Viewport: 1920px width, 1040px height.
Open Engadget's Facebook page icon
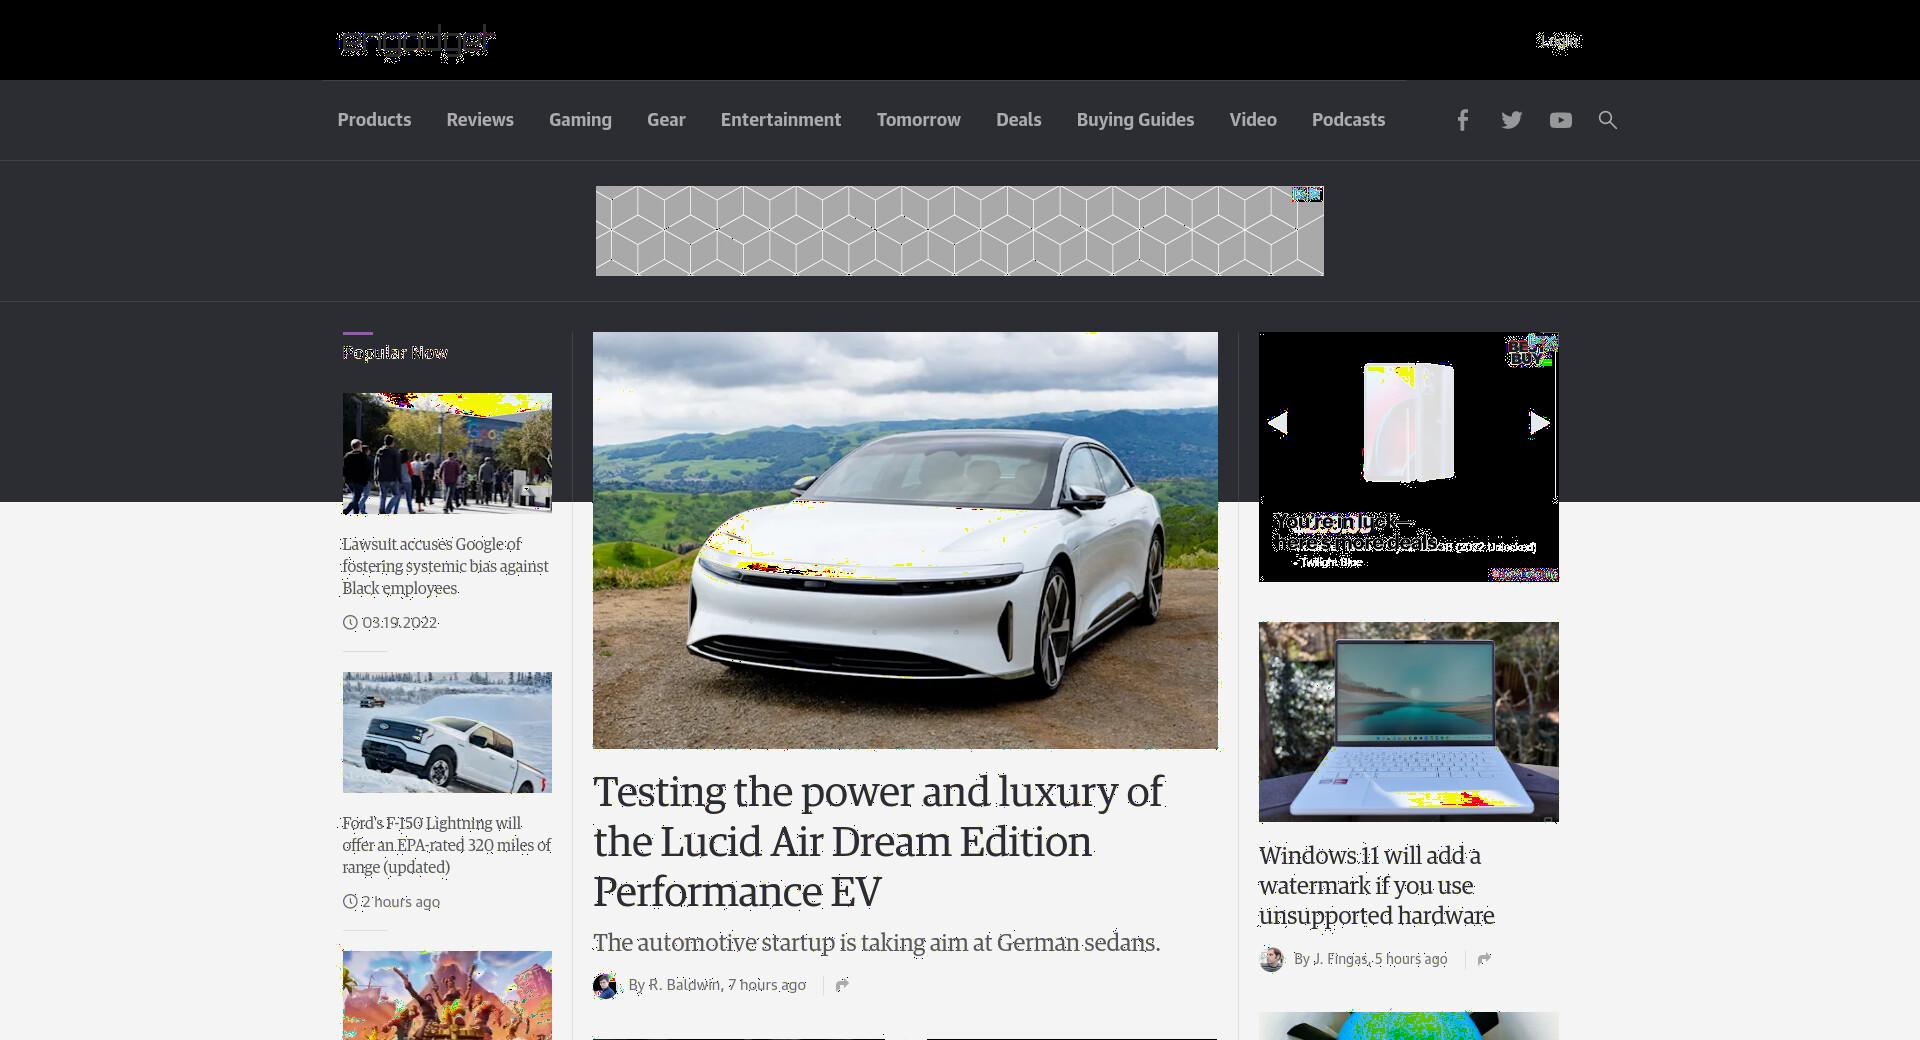click(1462, 120)
